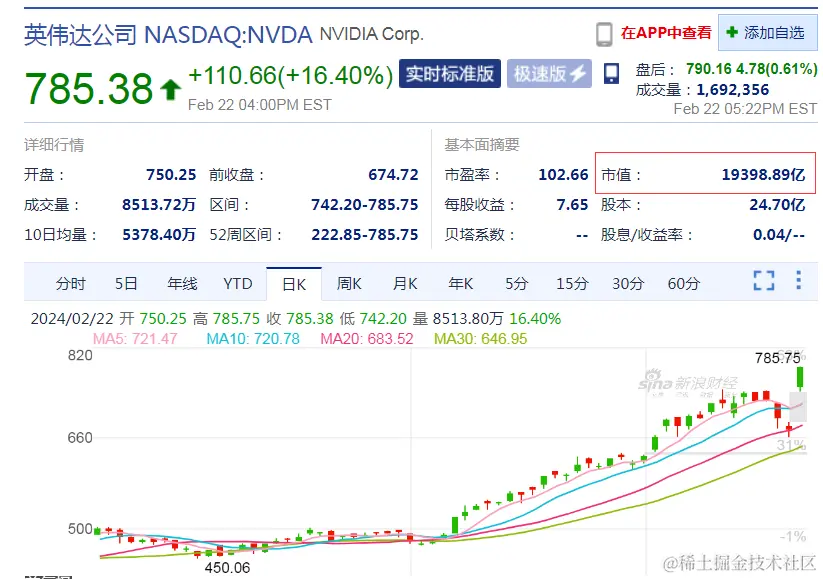This screenshot has width=823, height=579.
Task: Click the 660 price axis label
Action: [80, 437]
